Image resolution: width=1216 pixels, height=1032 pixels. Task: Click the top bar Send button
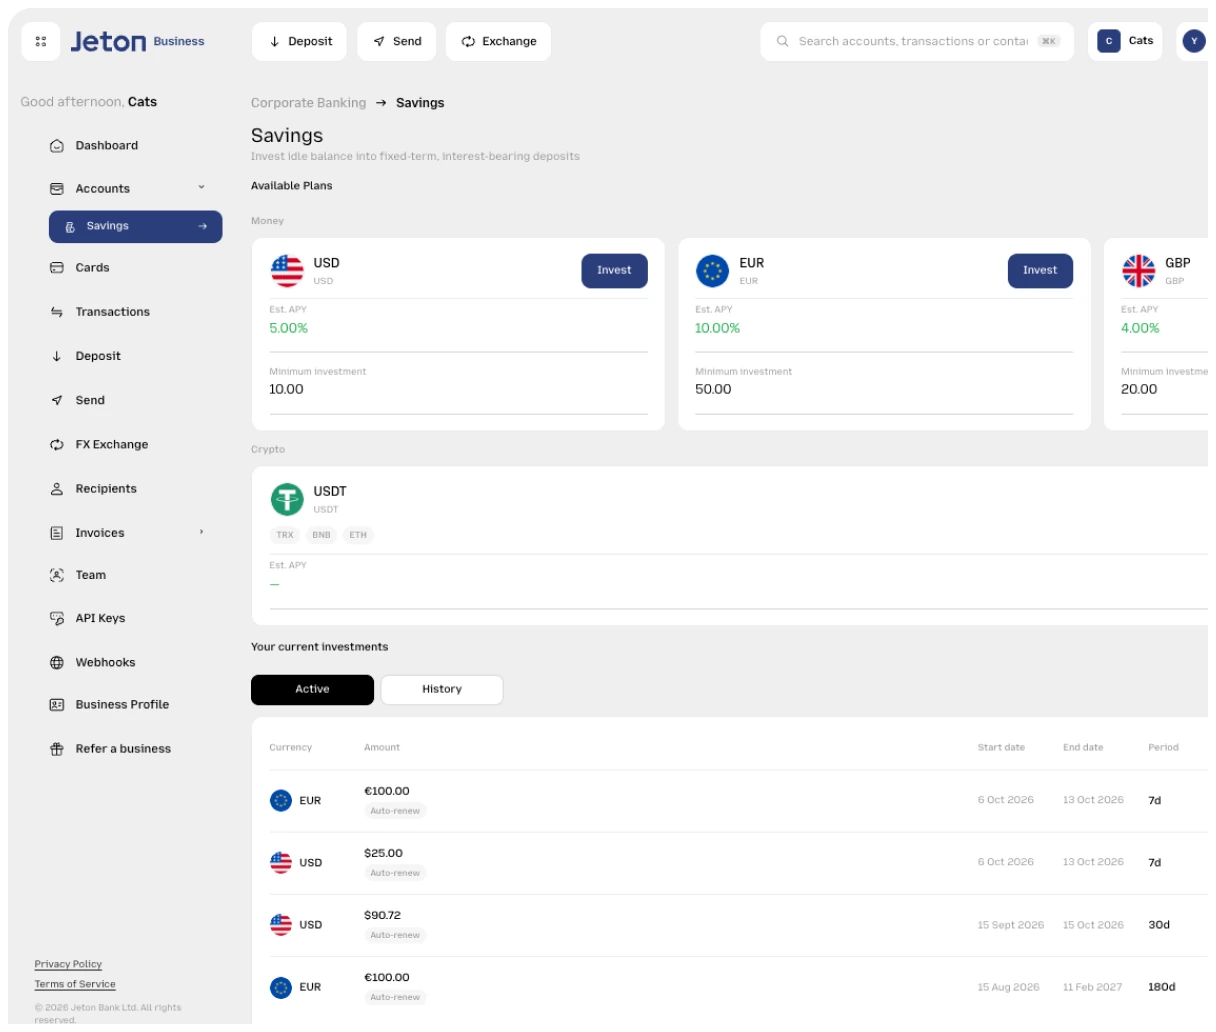397,41
